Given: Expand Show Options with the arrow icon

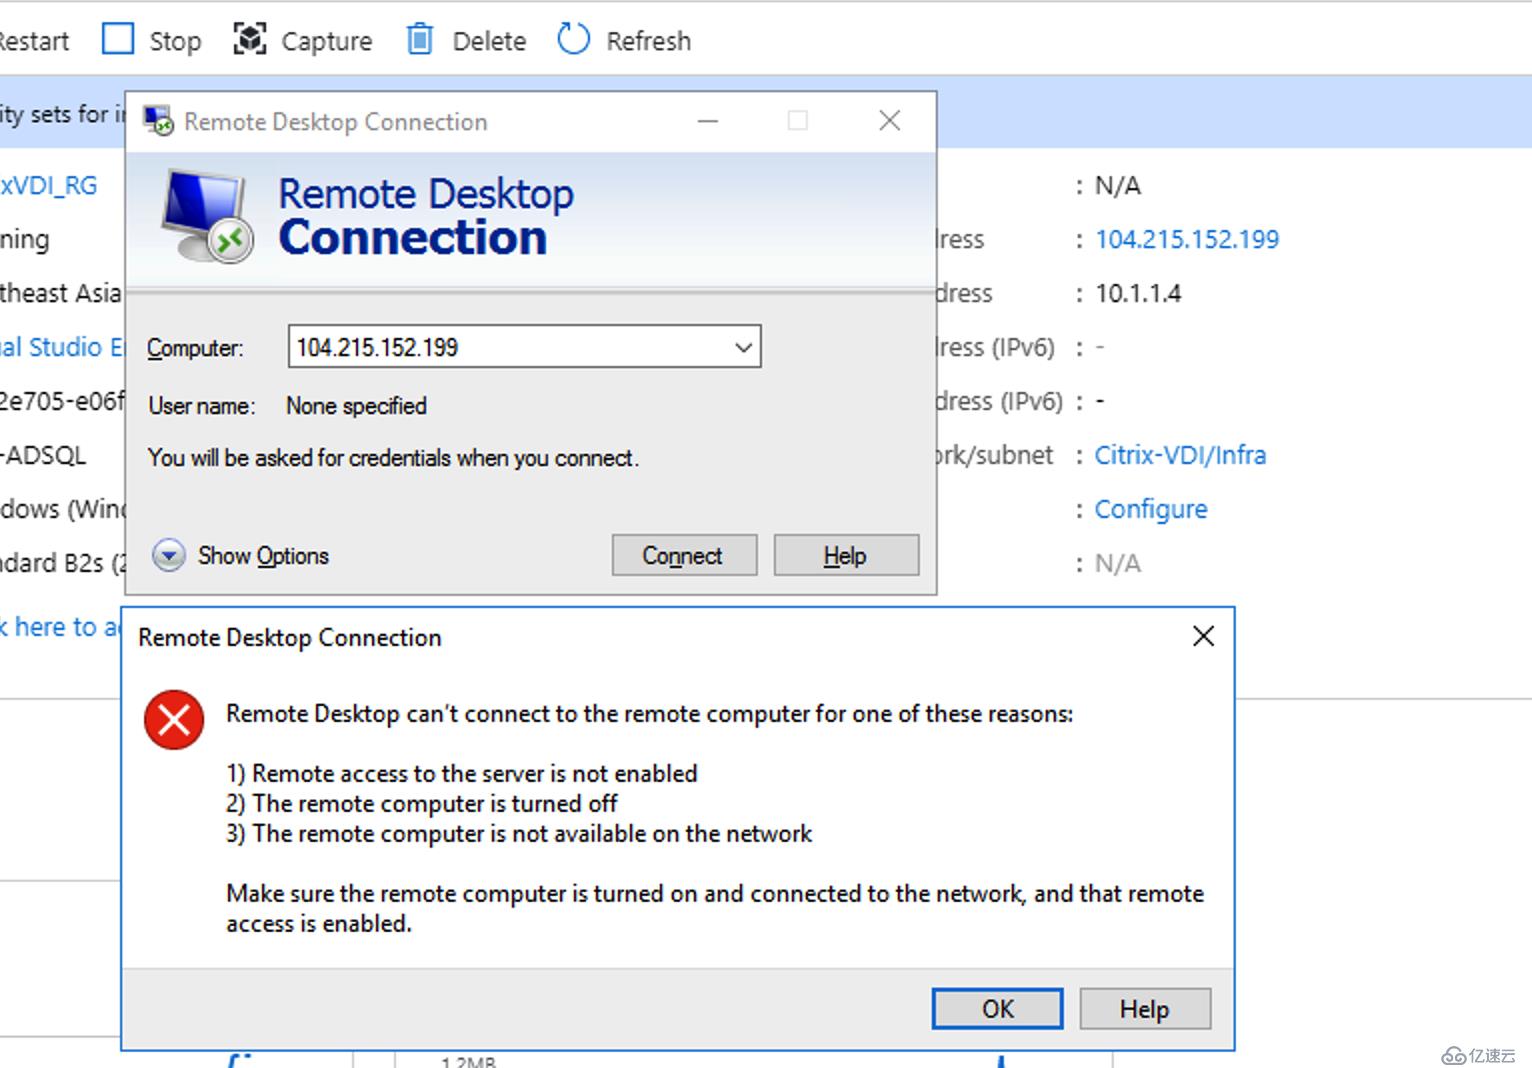Looking at the screenshot, I should click(168, 555).
